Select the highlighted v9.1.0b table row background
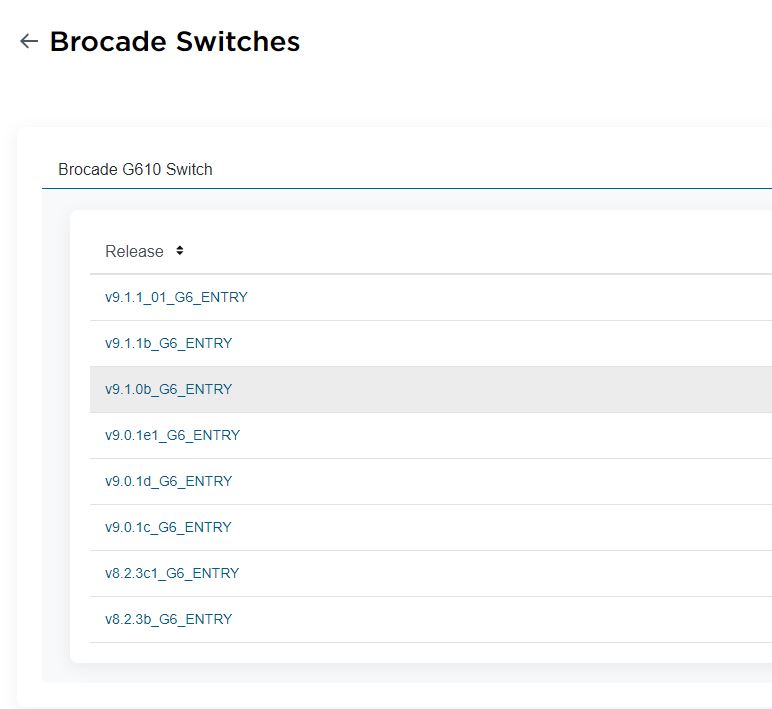 (x=500, y=389)
